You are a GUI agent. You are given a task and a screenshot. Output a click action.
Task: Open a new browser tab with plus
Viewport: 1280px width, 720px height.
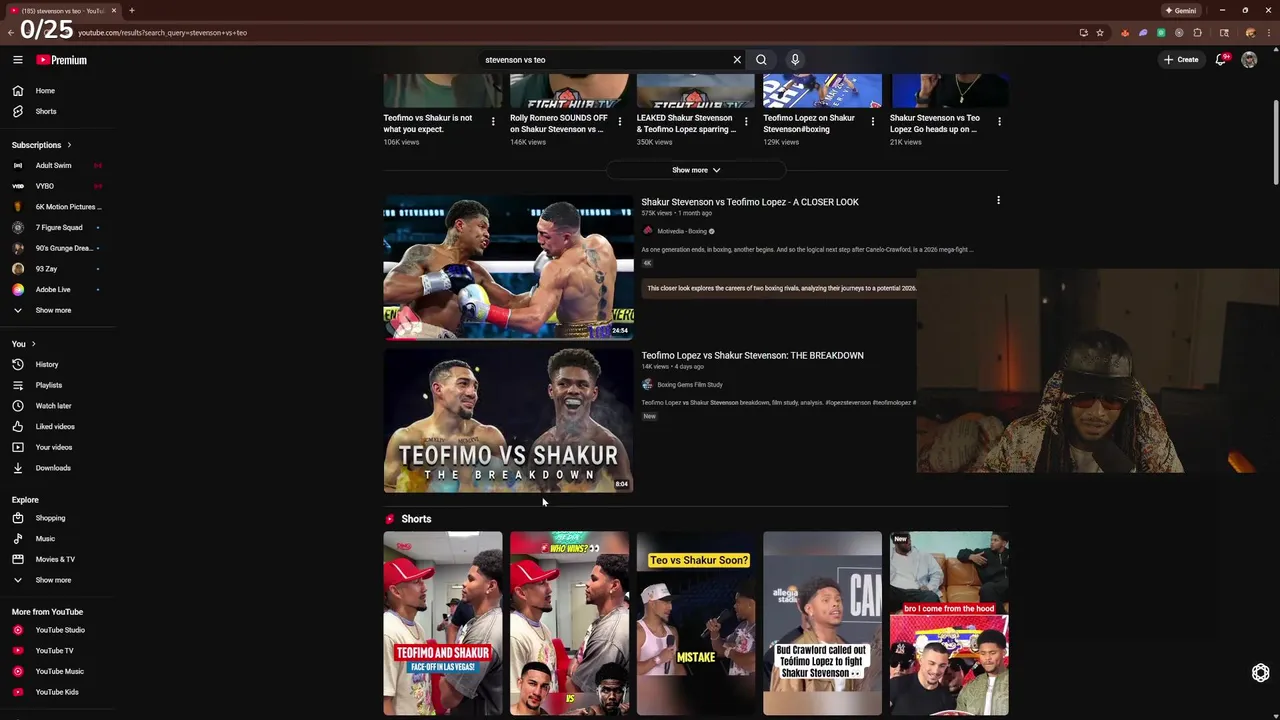131,10
